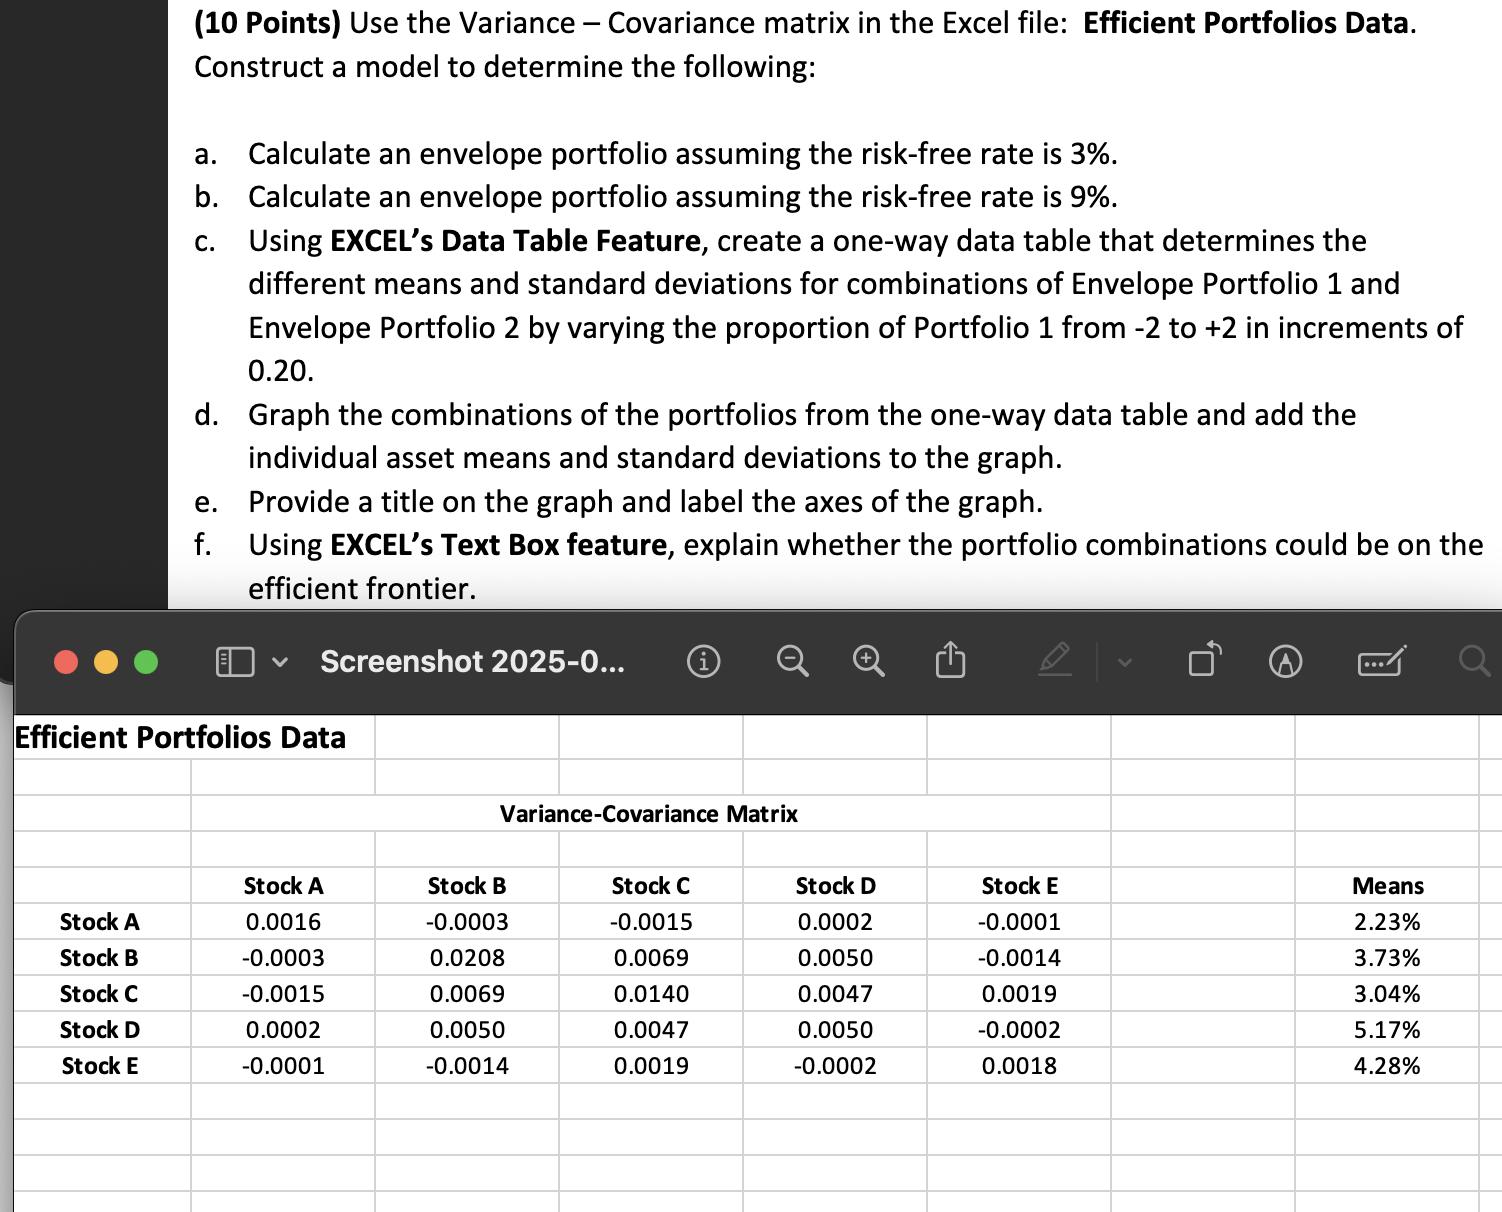Enable the highlight markup pencil tool
1502x1212 pixels.
click(x=1056, y=660)
